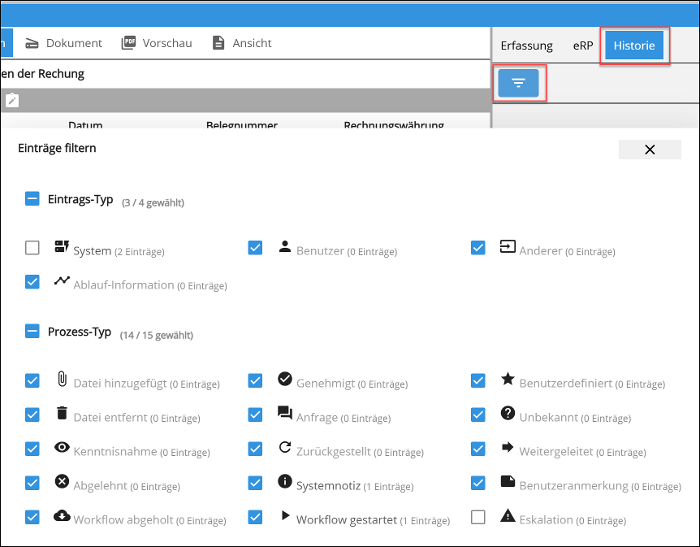Uncheck the Ablauf-Information checkbox
The width and height of the screenshot is (700, 547).
click(32, 282)
